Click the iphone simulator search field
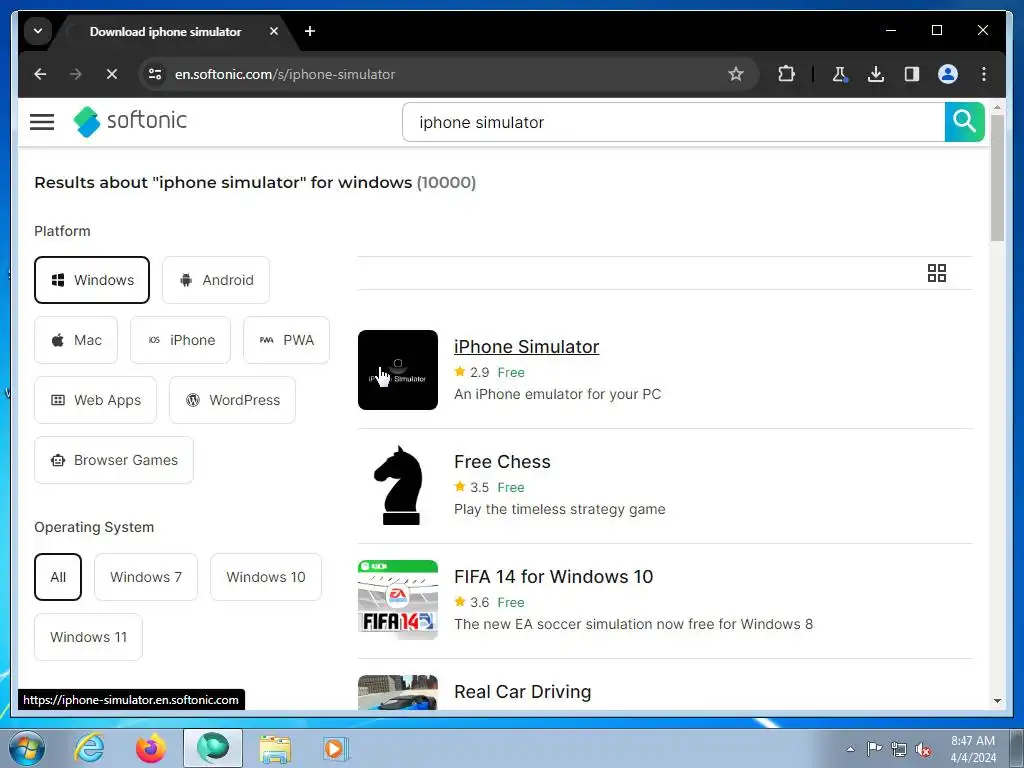This screenshot has height=768, width=1024. [x=673, y=122]
